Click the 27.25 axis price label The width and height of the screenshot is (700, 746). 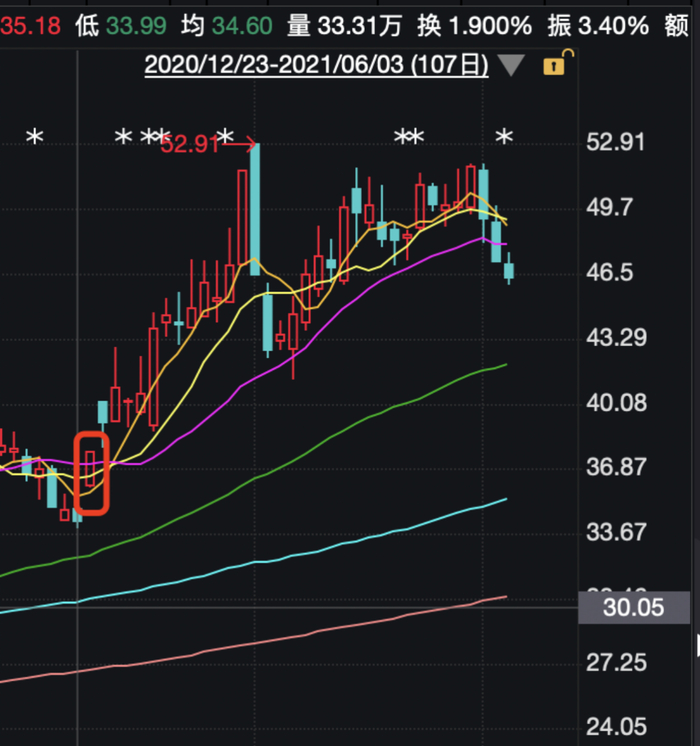616,663
